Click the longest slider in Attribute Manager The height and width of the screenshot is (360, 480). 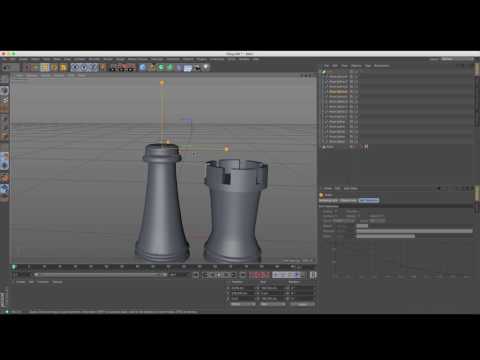(414, 231)
